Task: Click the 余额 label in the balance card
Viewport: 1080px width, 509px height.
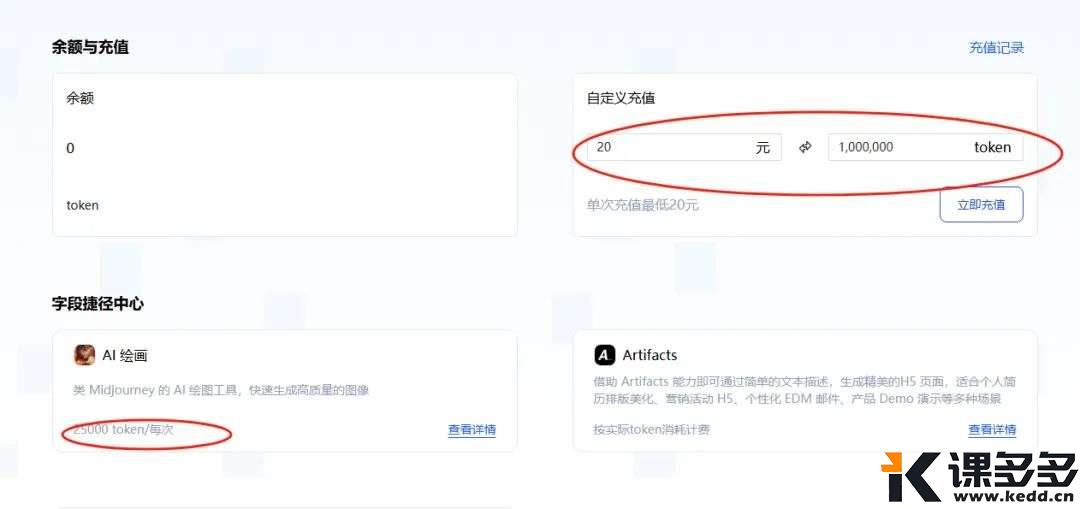Action: pyautogui.click(x=80, y=98)
